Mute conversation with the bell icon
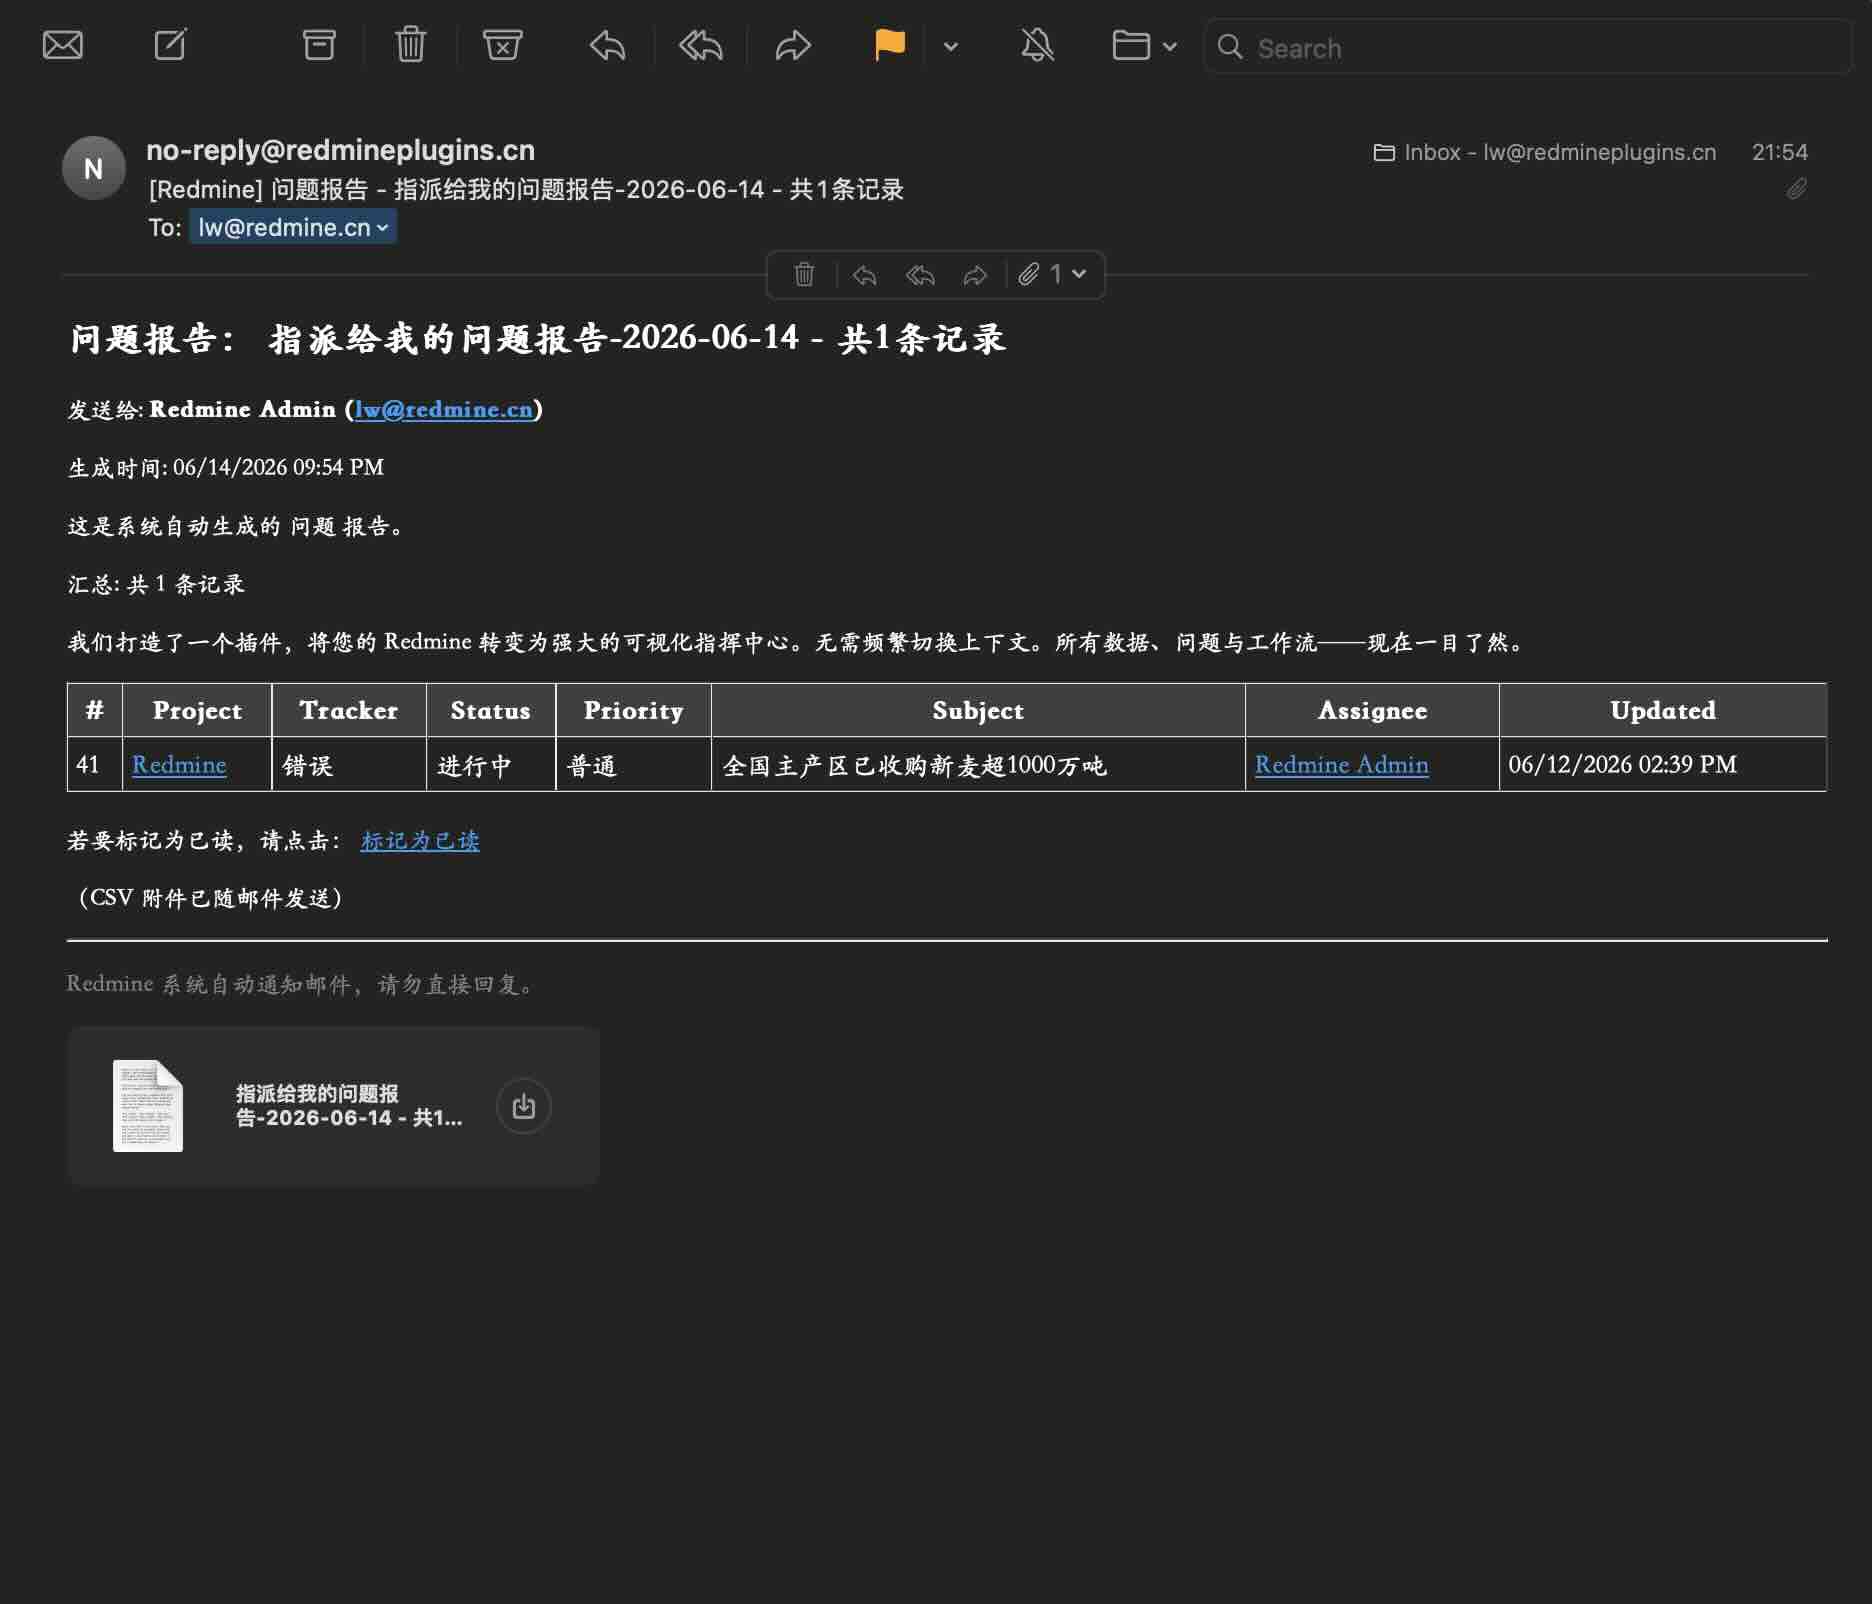 click(x=1037, y=45)
